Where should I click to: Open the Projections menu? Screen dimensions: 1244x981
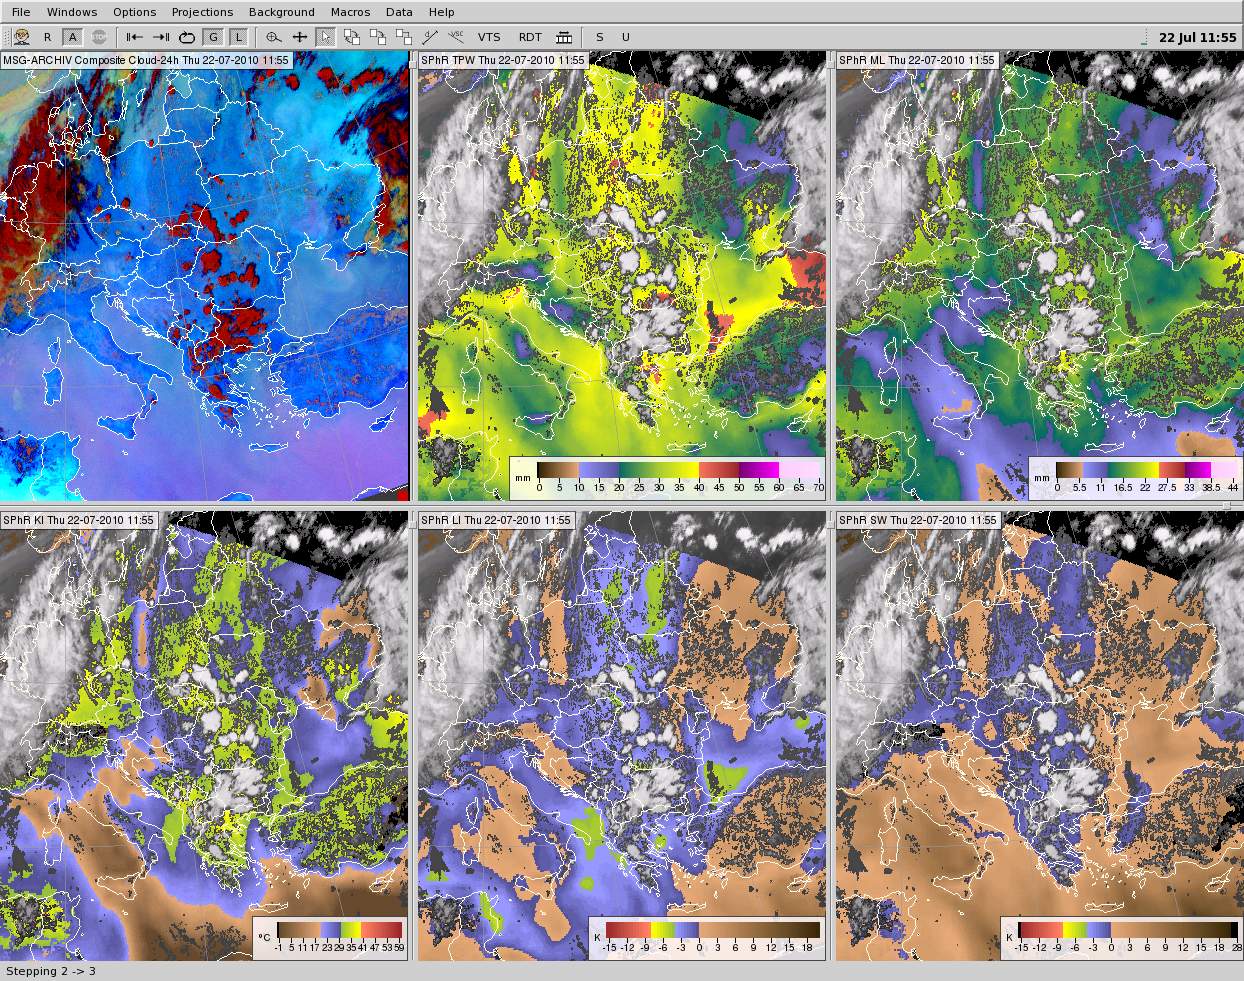click(202, 12)
